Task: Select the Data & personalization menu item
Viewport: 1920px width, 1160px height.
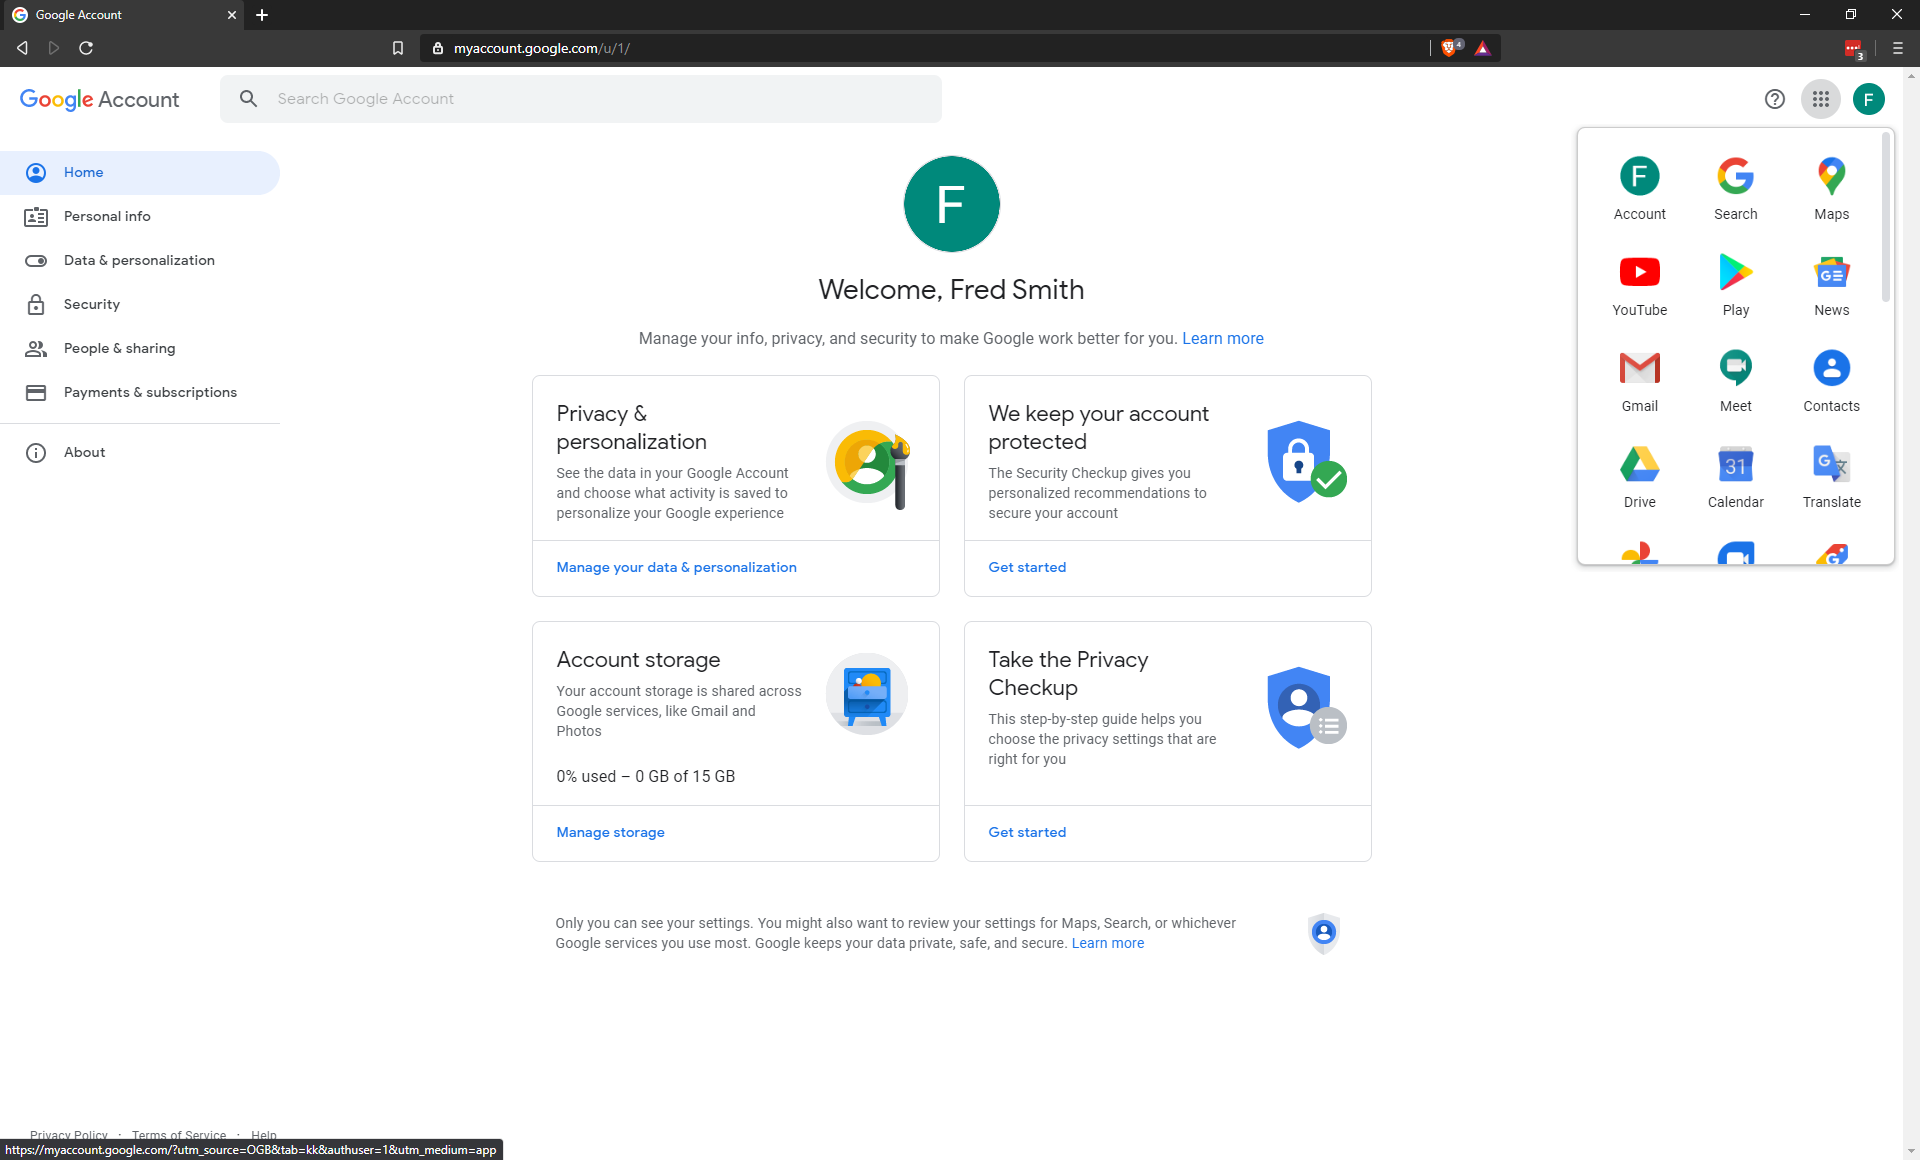Action: (x=139, y=259)
